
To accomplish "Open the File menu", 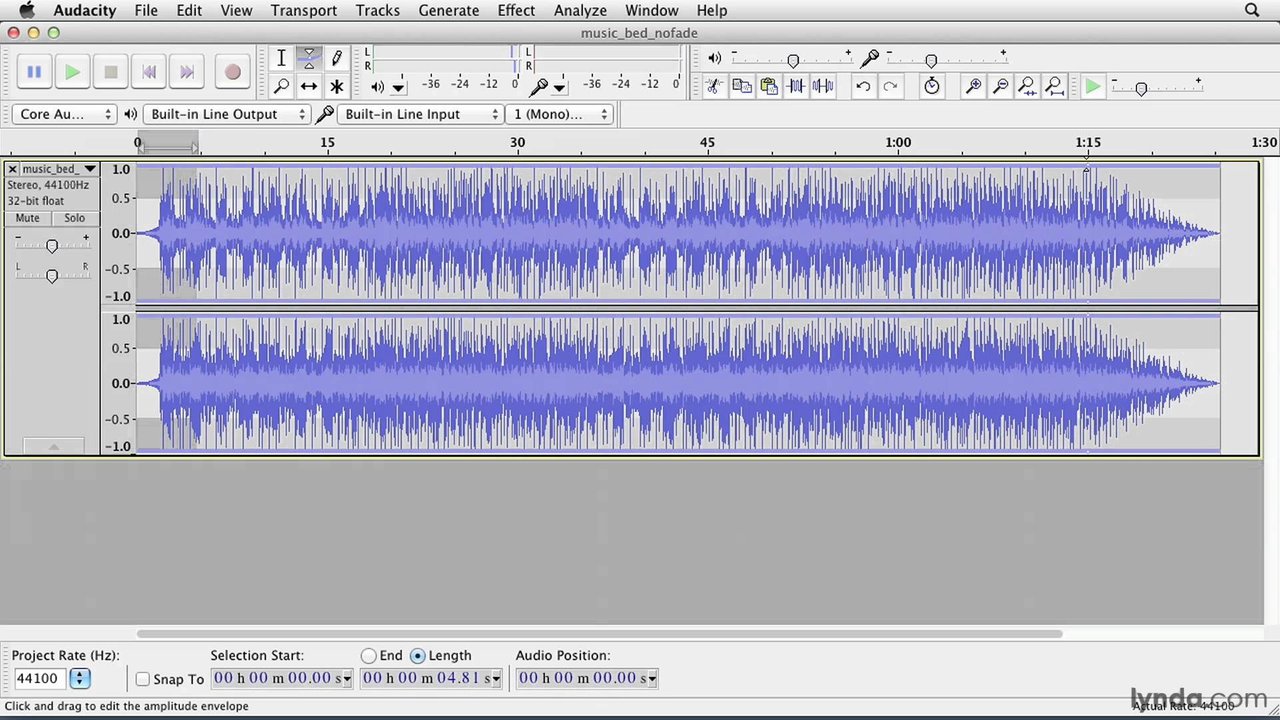I will [x=146, y=10].
